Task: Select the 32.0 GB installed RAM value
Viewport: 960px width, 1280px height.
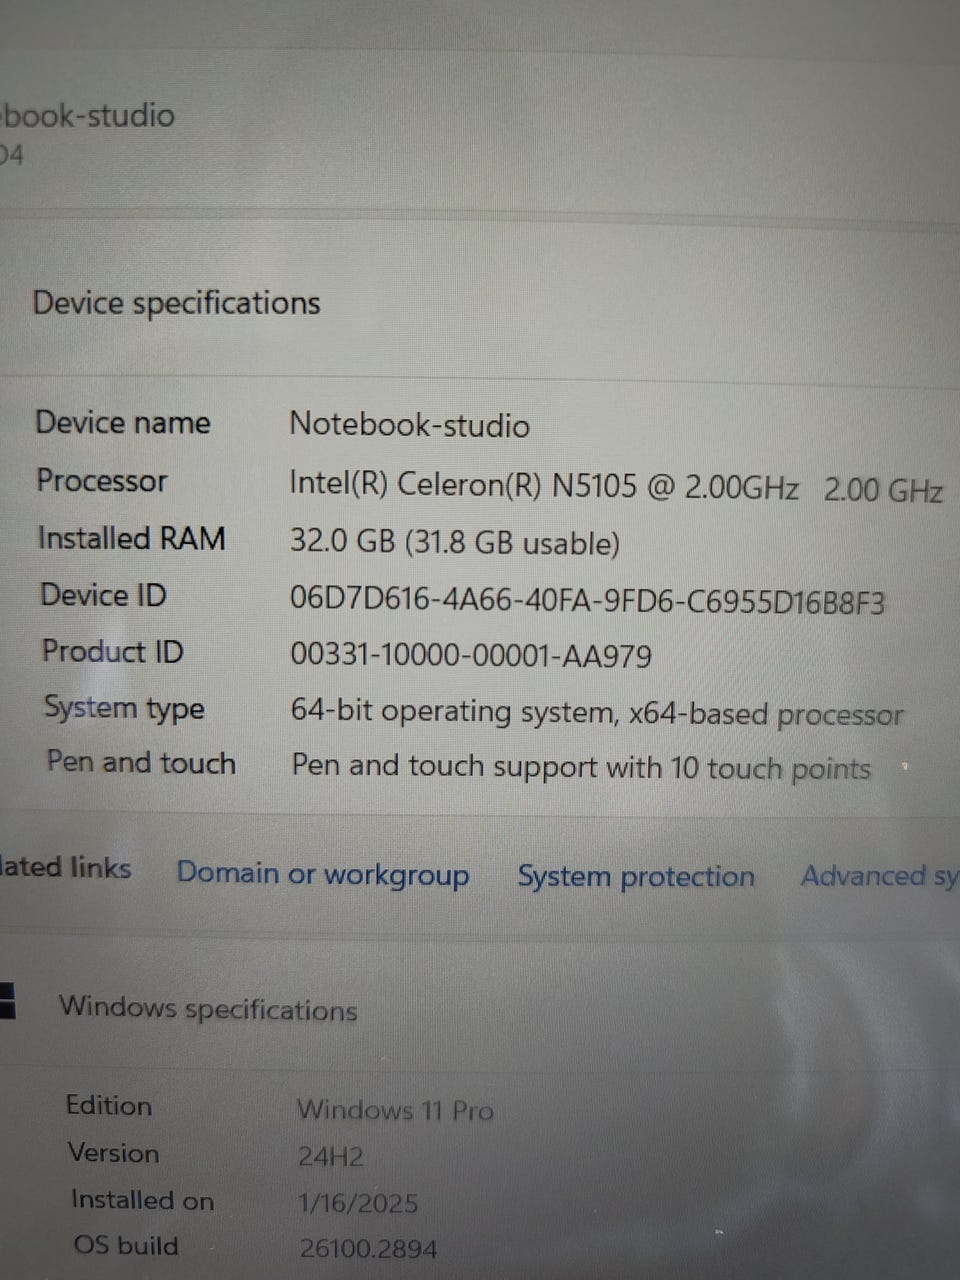Action: click(455, 543)
